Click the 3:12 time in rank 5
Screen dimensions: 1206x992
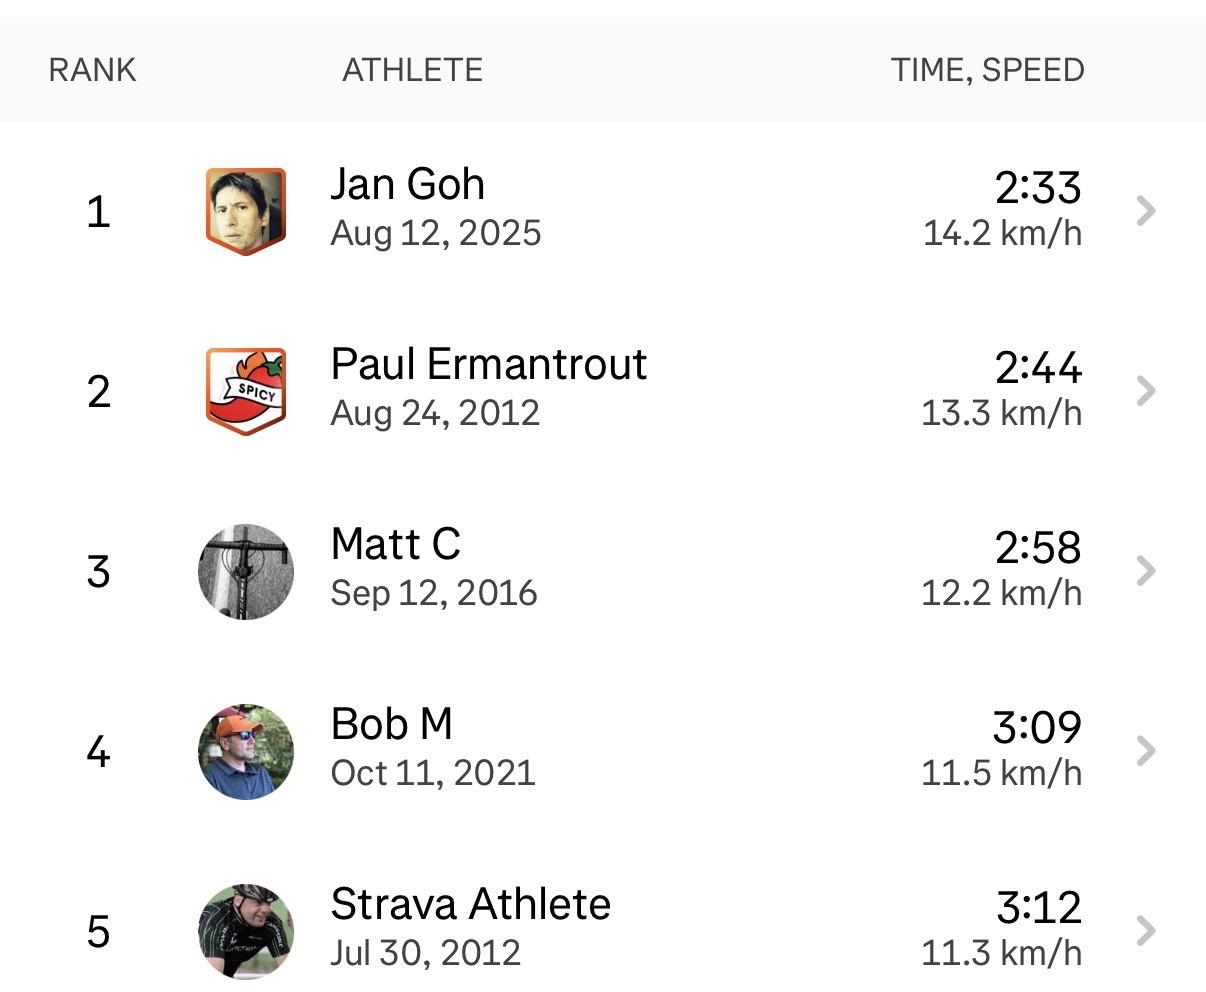(1038, 908)
